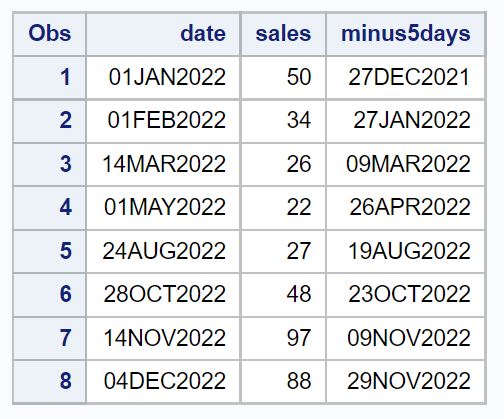Select the minus5days column header
The height and width of the screenshot is (419, 504).
click(405, 34)
